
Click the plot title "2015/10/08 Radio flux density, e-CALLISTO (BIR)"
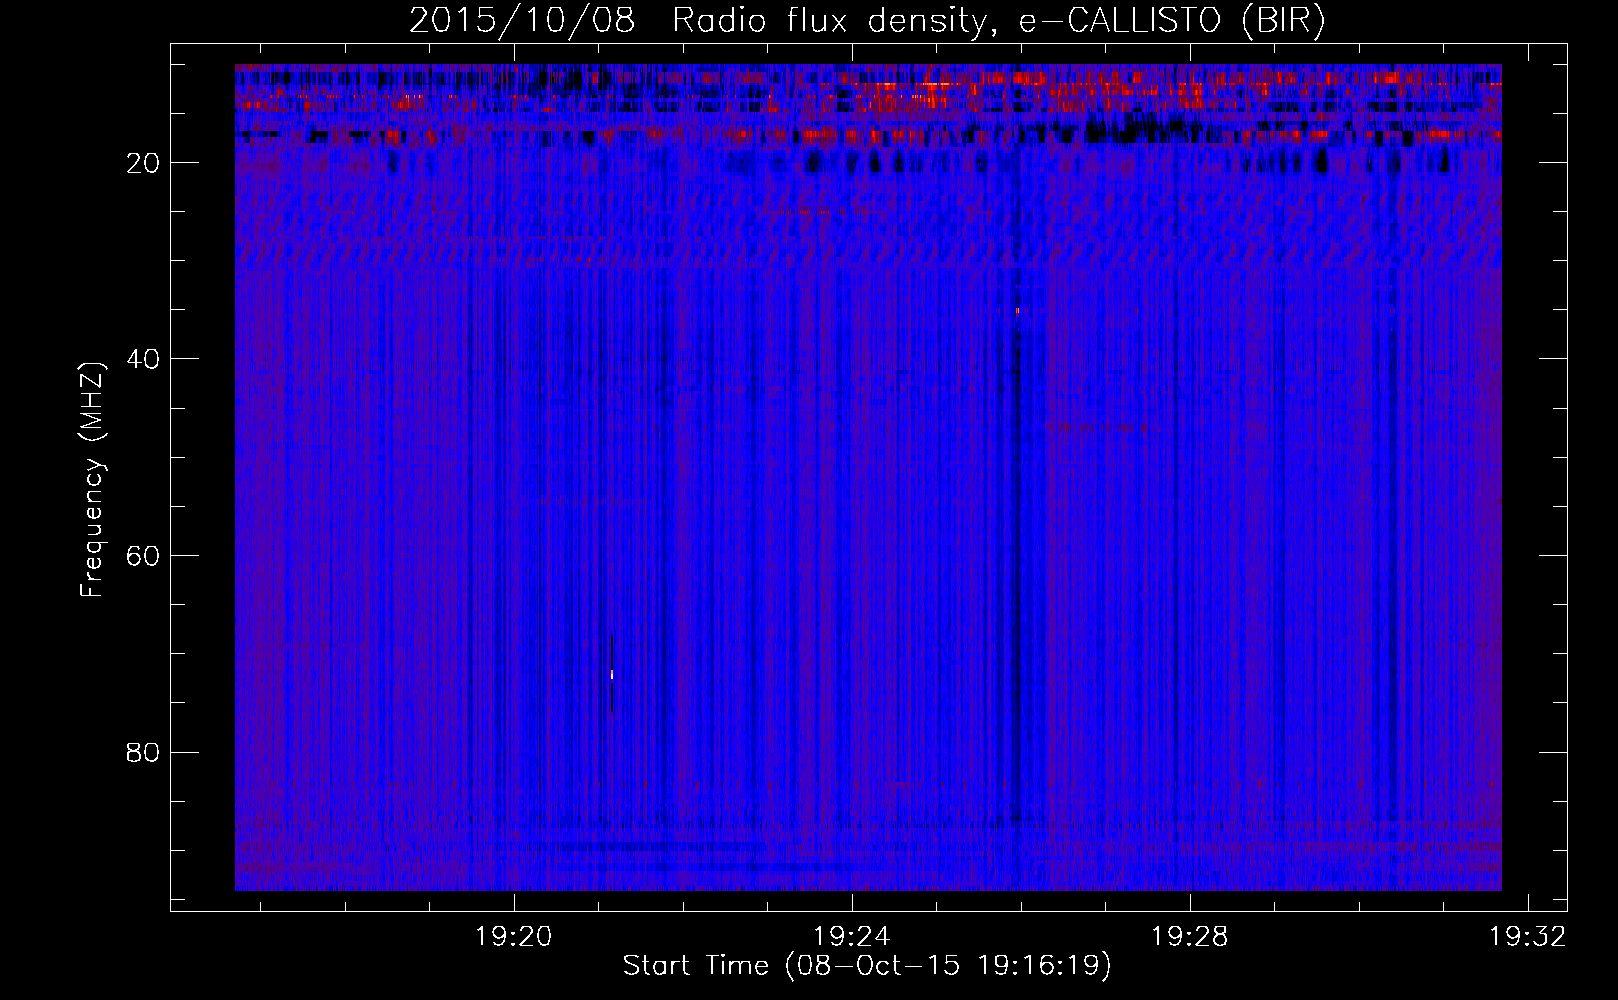(867, 21)
